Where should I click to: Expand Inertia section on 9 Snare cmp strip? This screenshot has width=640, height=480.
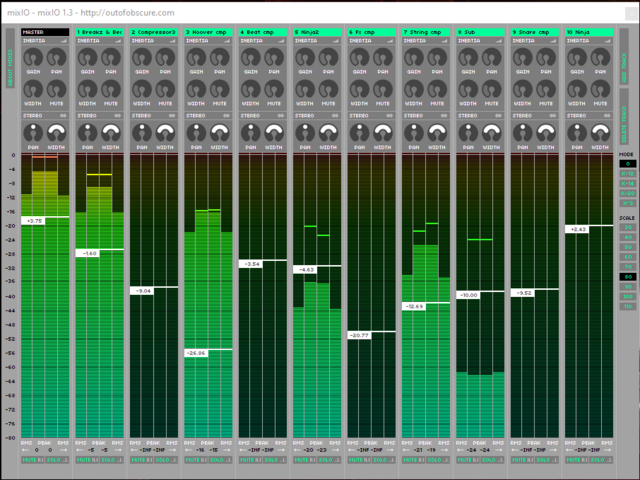(553, 41)
